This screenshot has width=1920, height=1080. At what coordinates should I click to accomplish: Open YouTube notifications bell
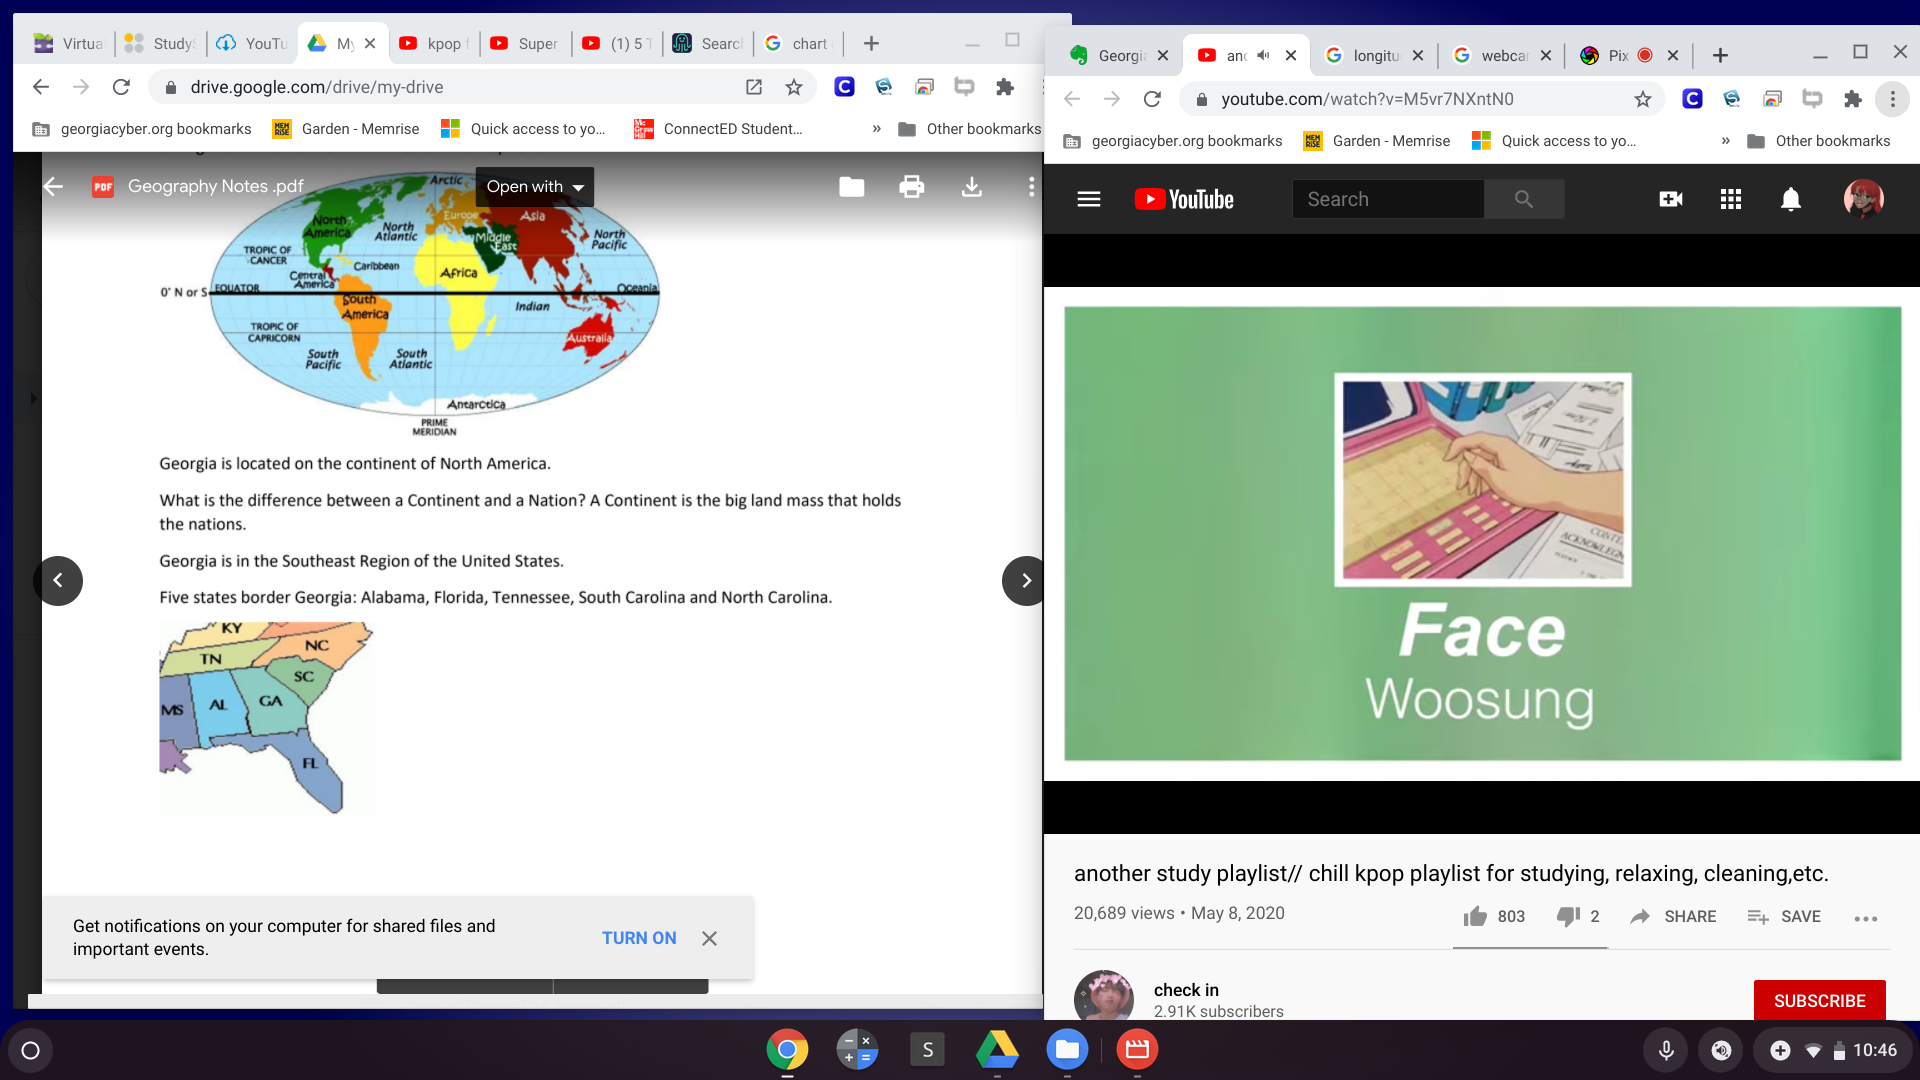point(1791,199)
